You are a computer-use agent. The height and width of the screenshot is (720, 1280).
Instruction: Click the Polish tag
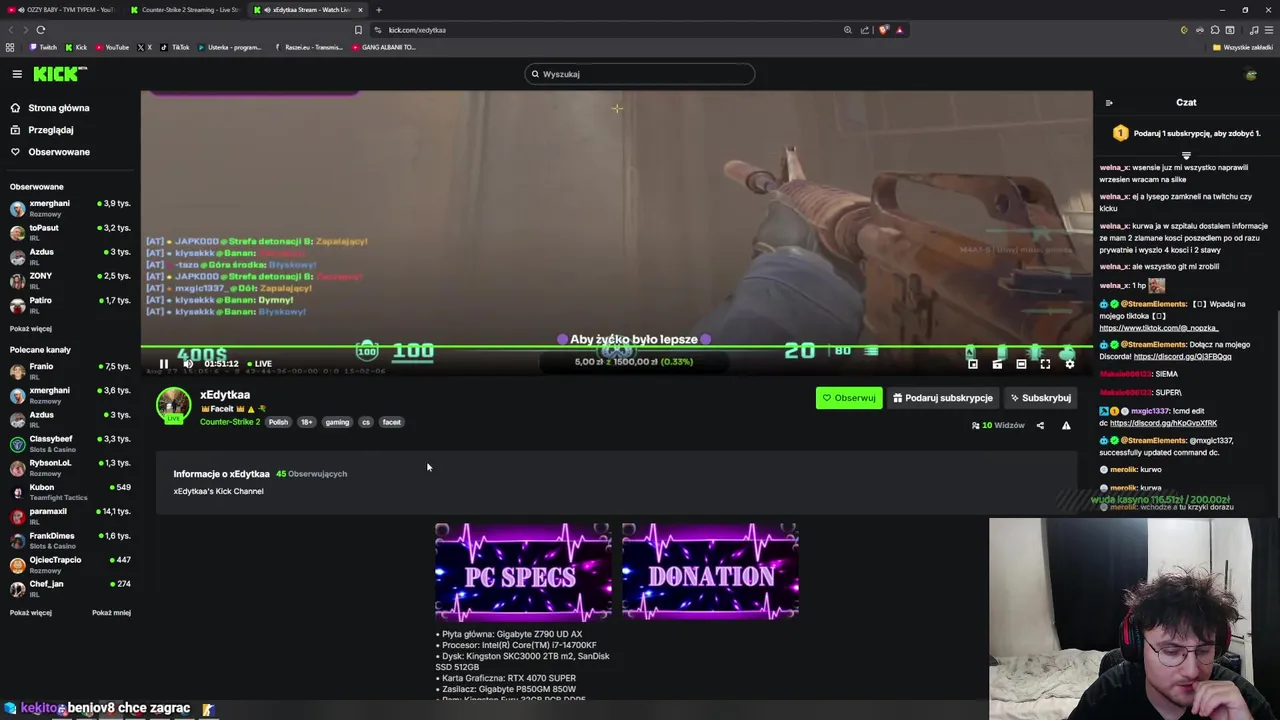click(x=278, y=422)
